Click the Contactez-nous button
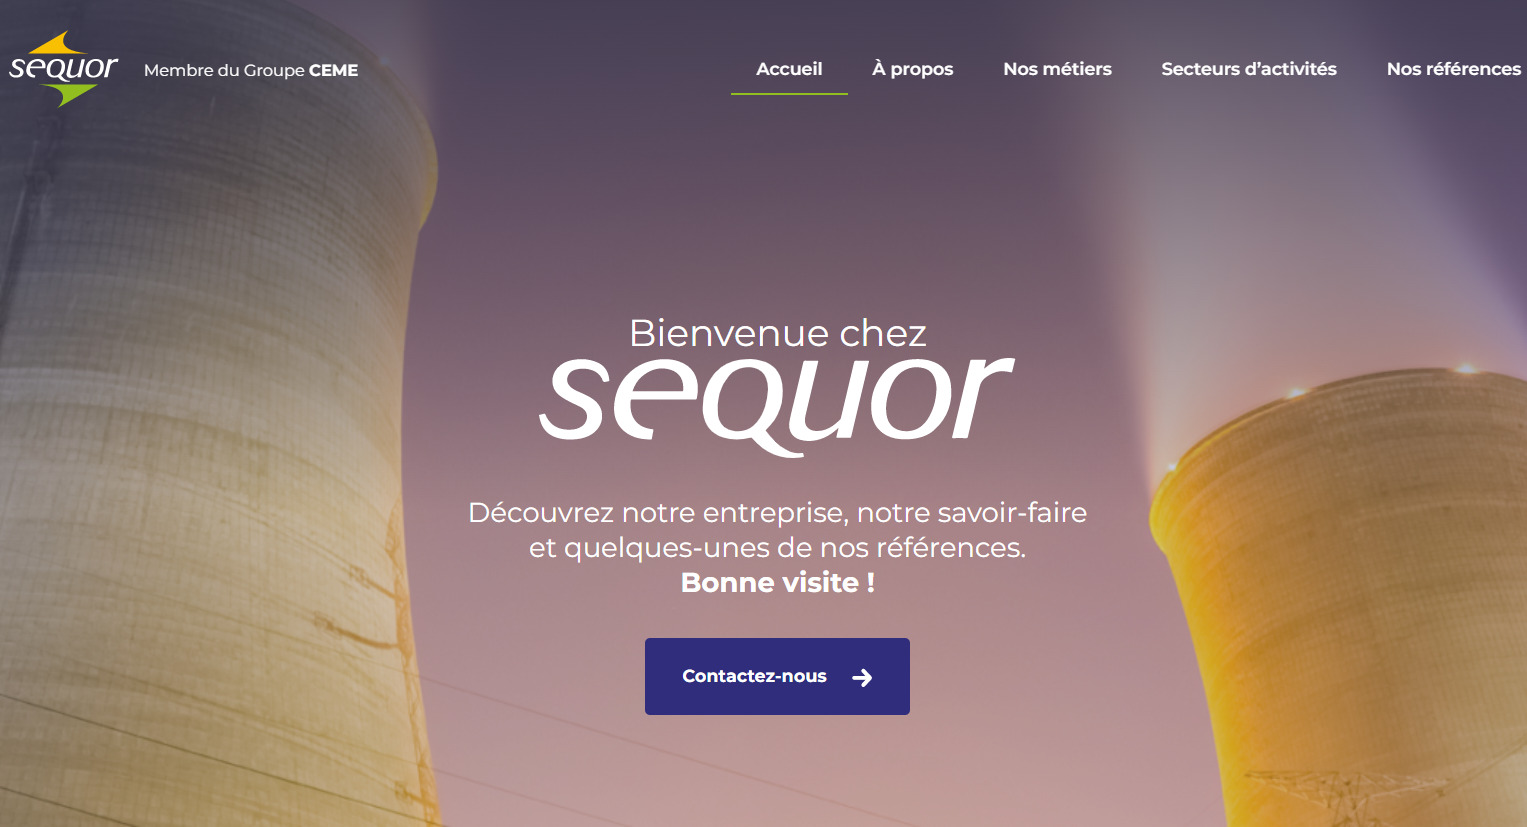The image size is (1527, 827). (x=777, y=676)
